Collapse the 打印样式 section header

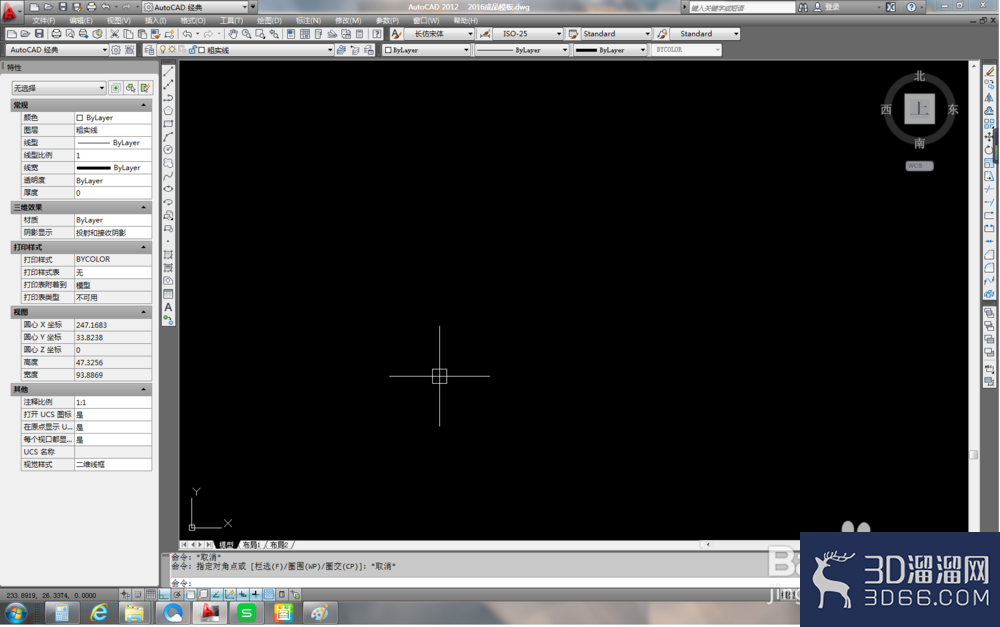point(81,247)
